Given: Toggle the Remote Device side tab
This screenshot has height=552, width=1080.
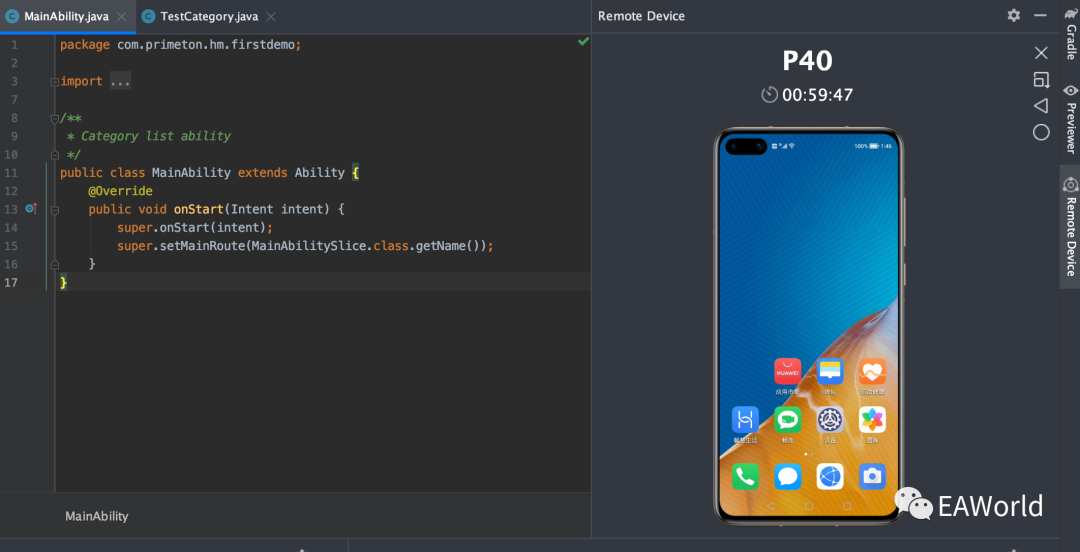Looking at the screenshot, I should click(x=1070, y=227).
